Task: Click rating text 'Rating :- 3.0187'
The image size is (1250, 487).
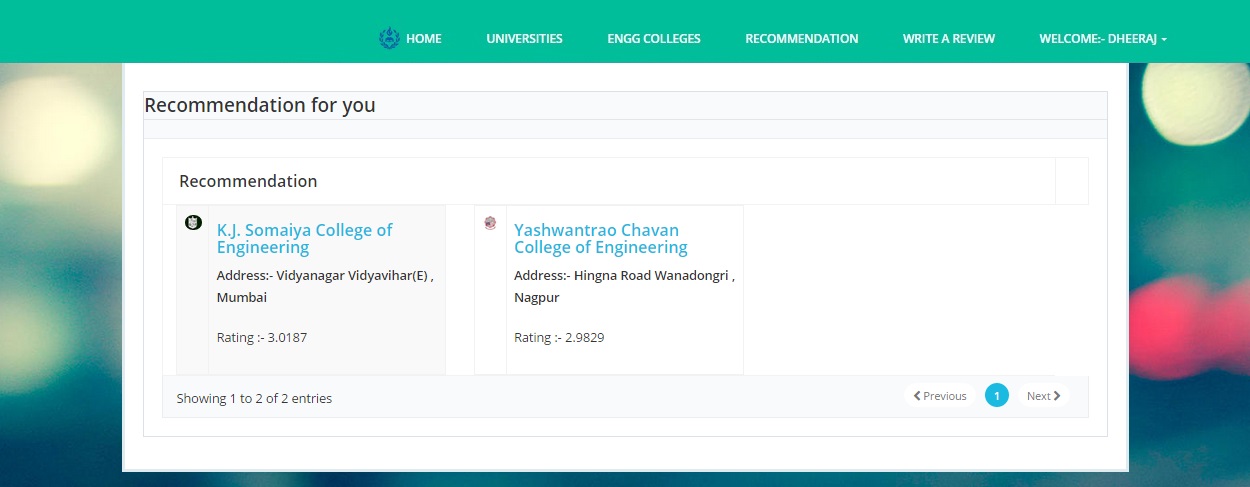Action: 262,337
